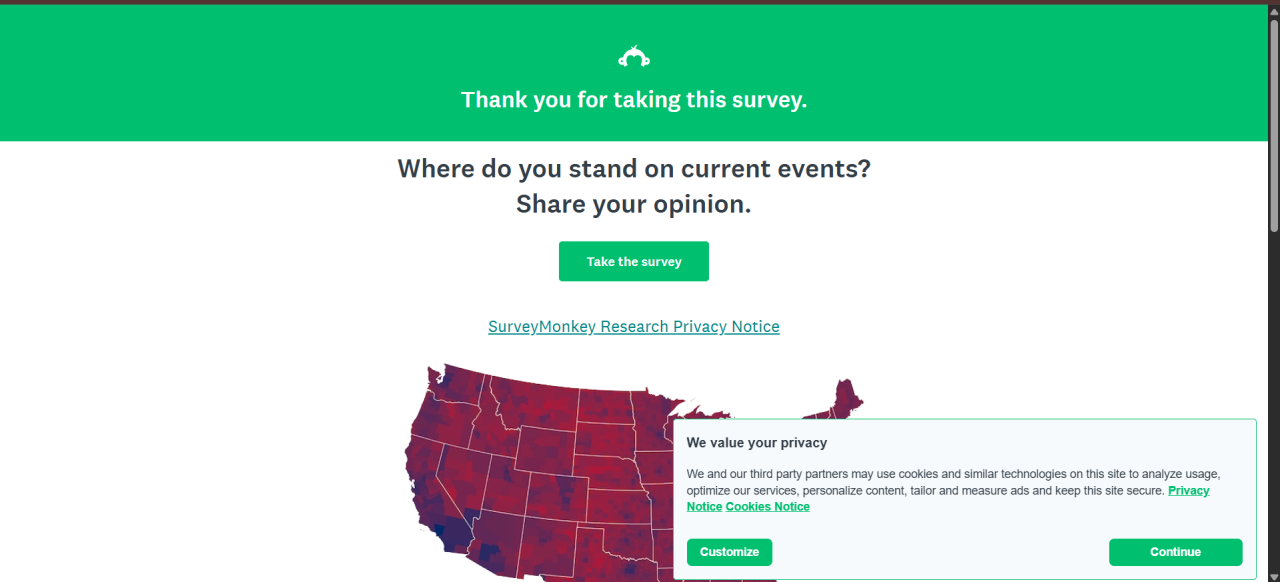1280x582 pixels.
Task: Click Customize cookie preferences button
Action: (x=729, y=552)
